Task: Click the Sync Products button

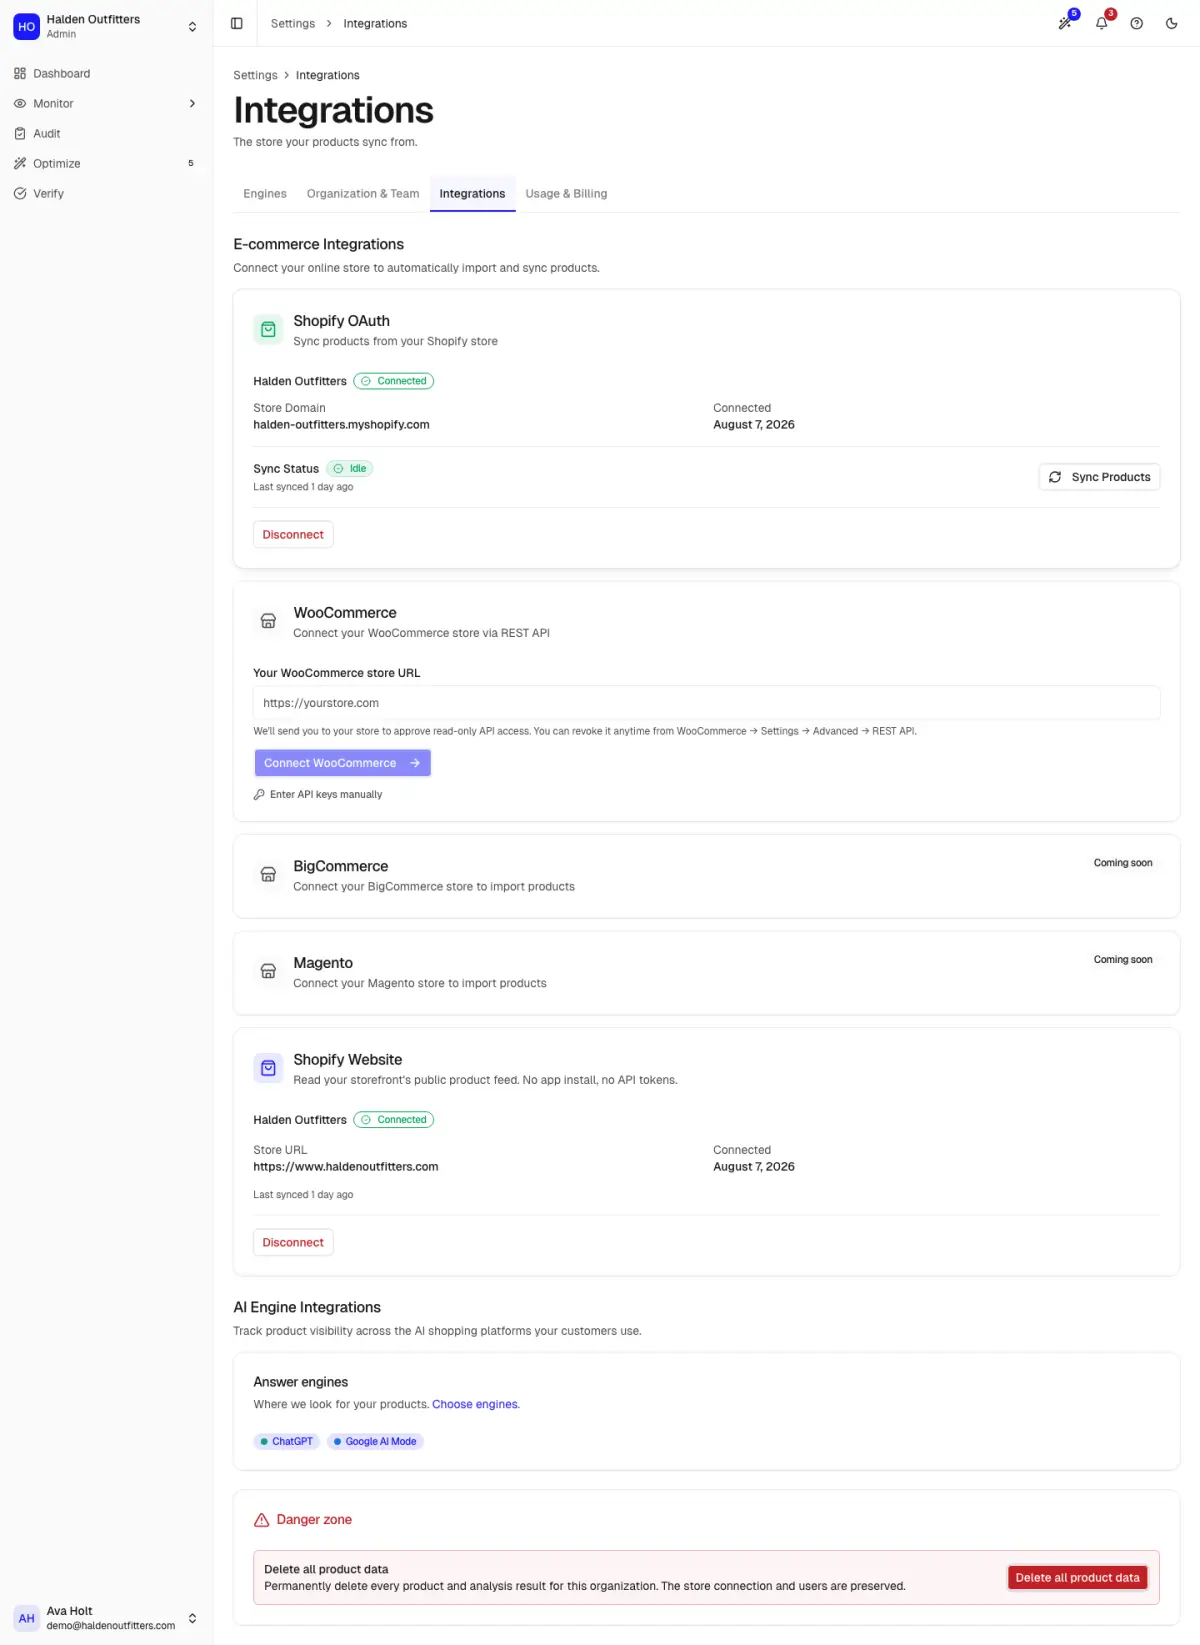Action: point(1099,477)
